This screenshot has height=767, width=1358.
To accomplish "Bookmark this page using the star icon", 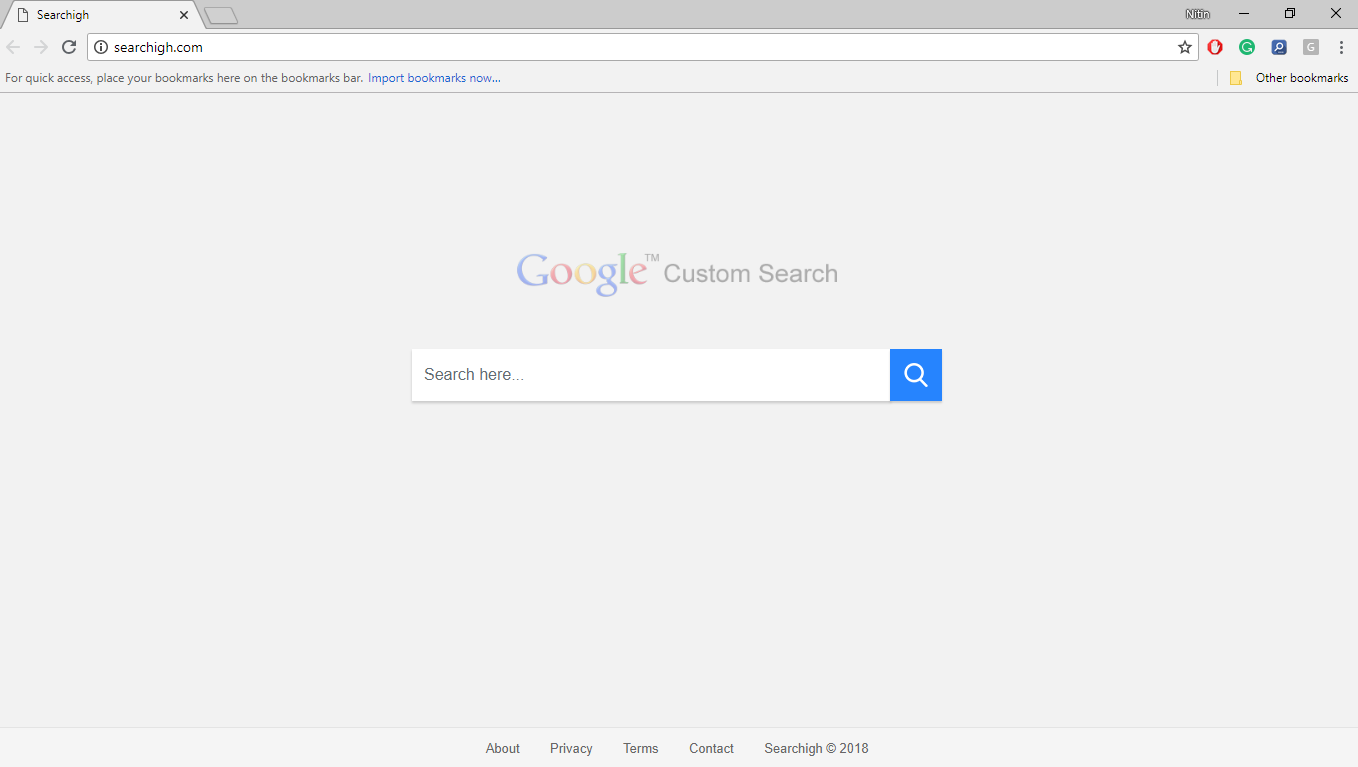I will tap(1184, 46).
